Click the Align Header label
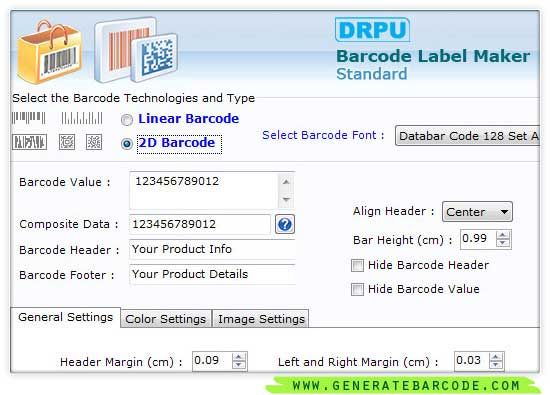Image resolution: width=550 pixels, height=395 pixels. [394, 211]
